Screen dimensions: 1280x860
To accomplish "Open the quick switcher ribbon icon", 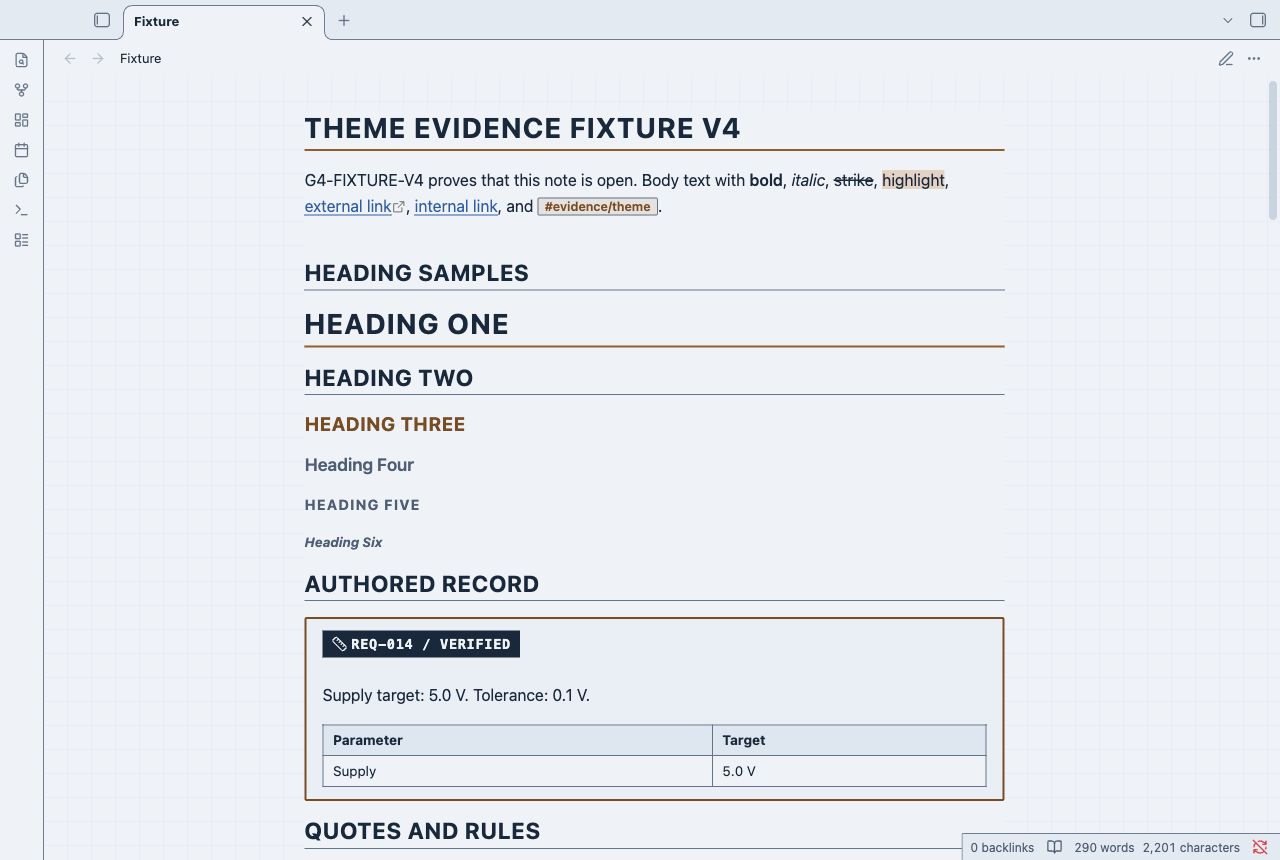I will tap(21, 60).
